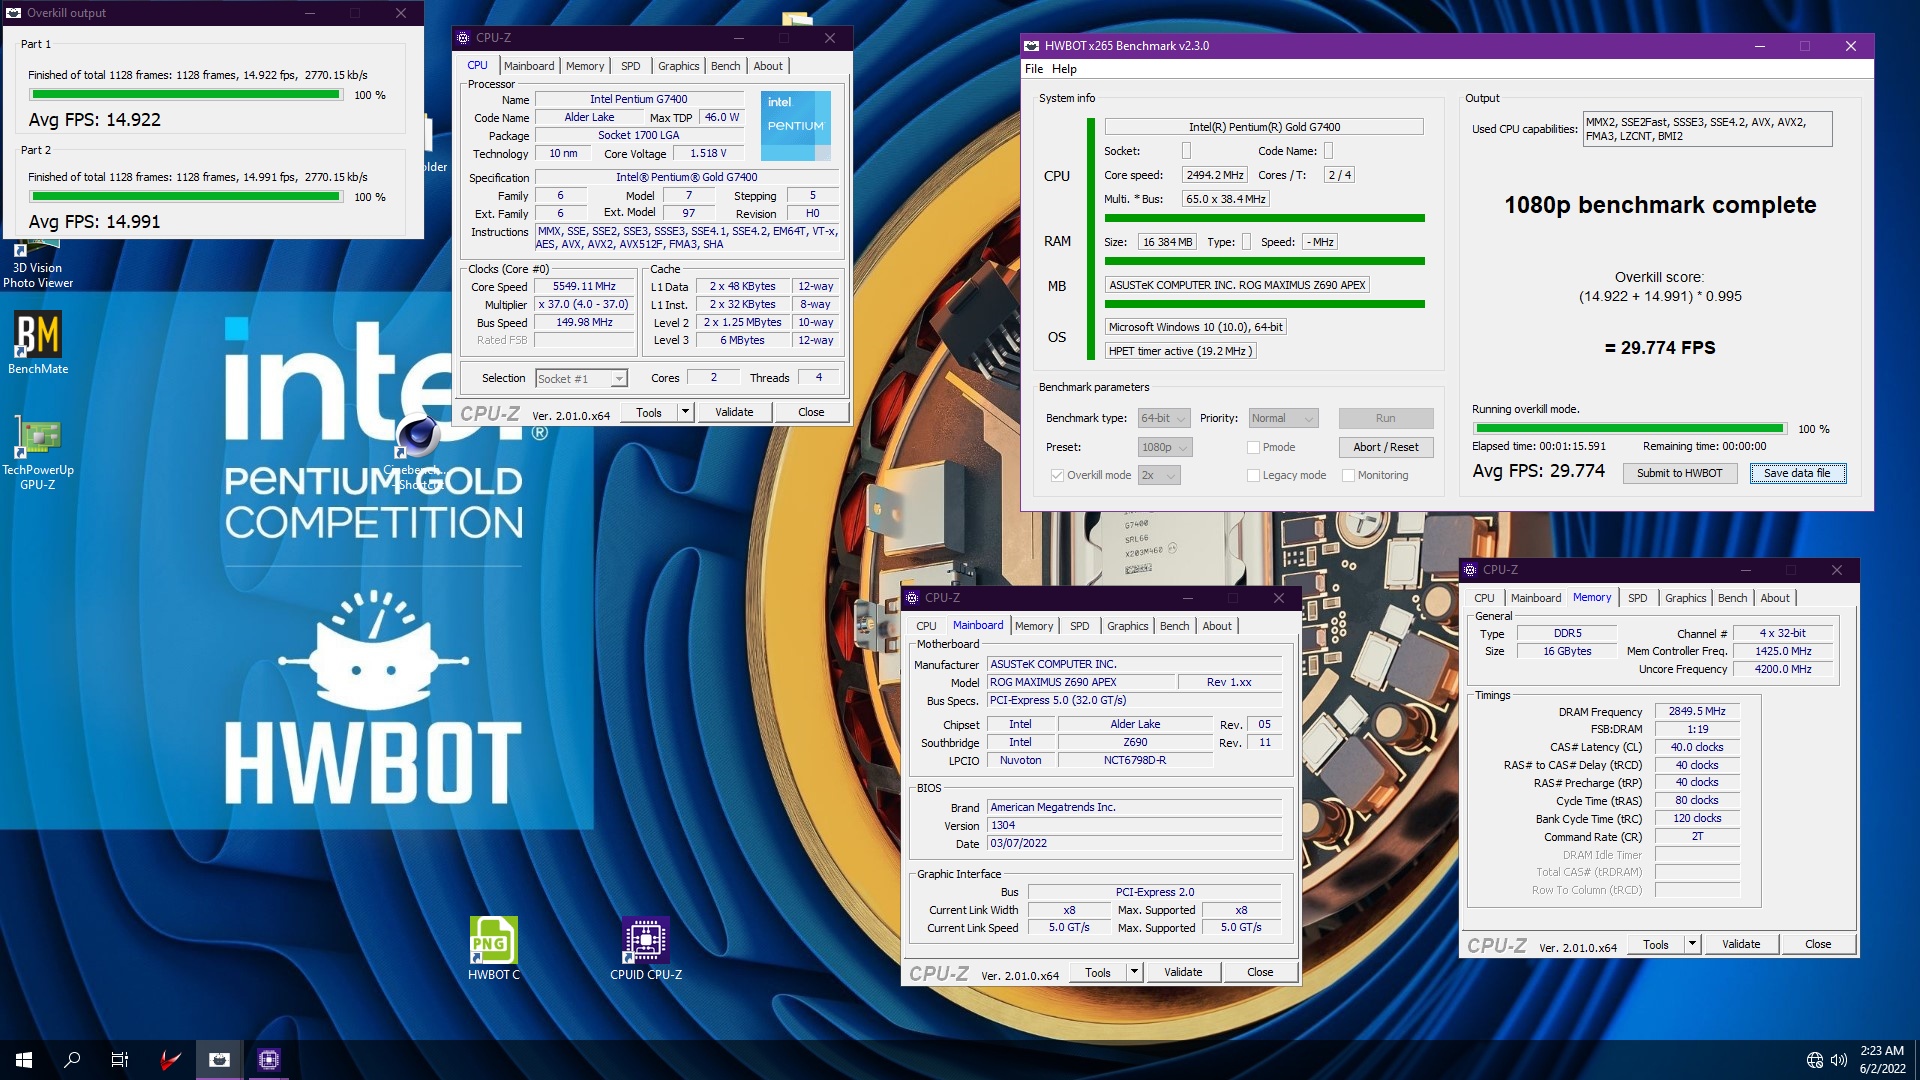Click the DRAM Frequency 2849.5 MHz field
The height and width of the screenshot is (1080, 1920).
1697,711
